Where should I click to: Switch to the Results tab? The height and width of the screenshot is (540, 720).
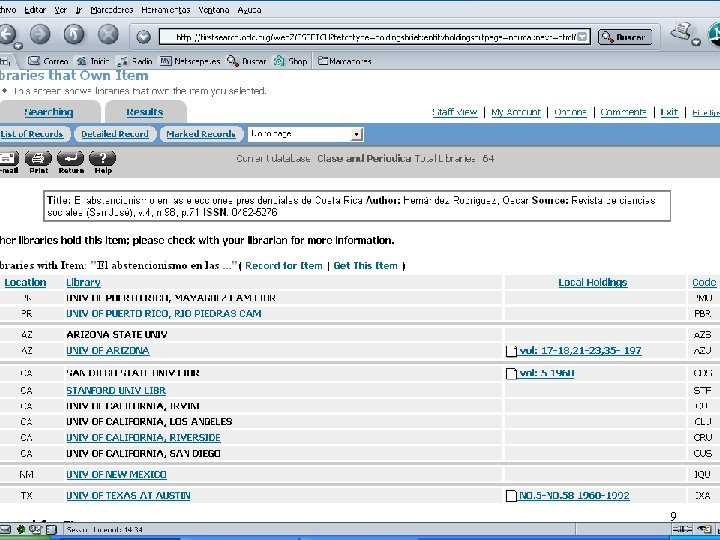(145, 112)
